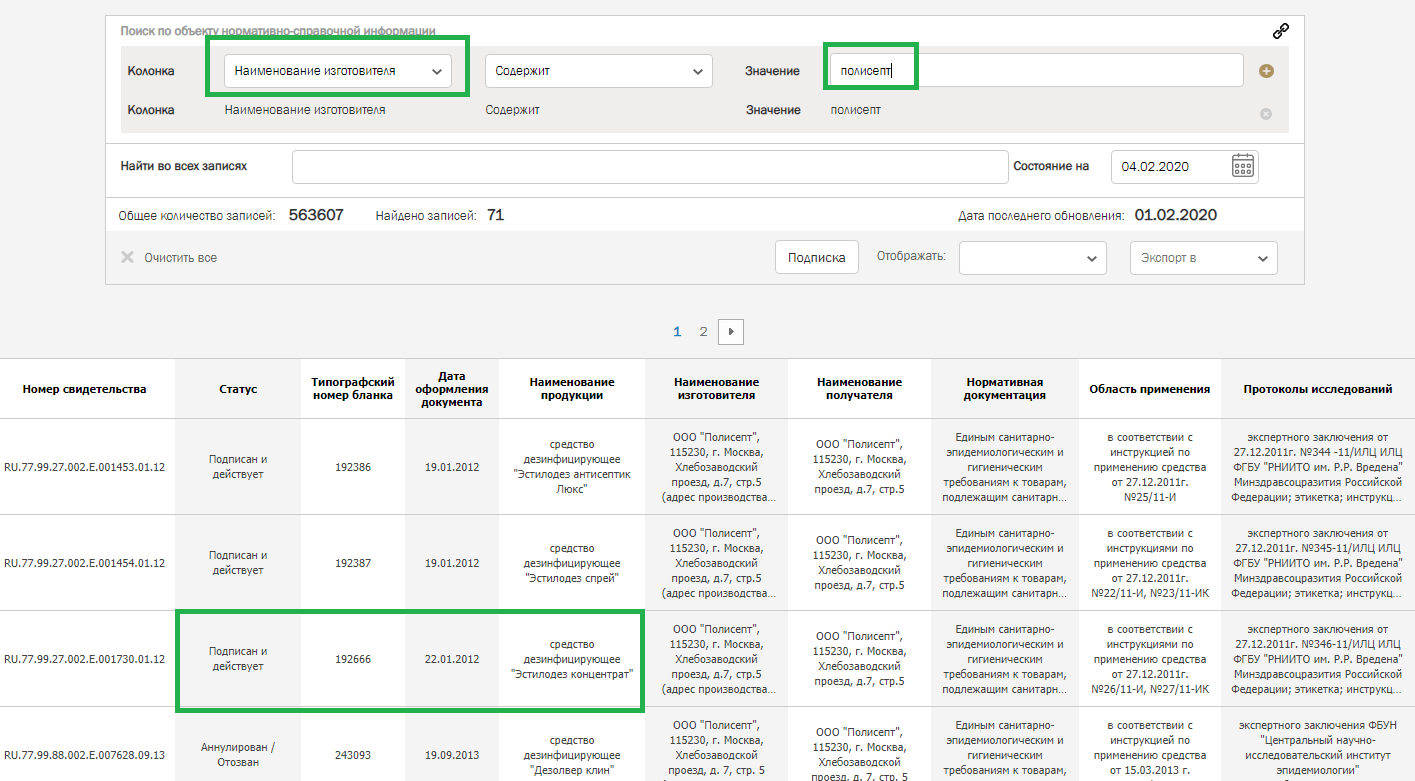
Task: Sort by Номер свидетельства column header
Action: tap(85, 389)
